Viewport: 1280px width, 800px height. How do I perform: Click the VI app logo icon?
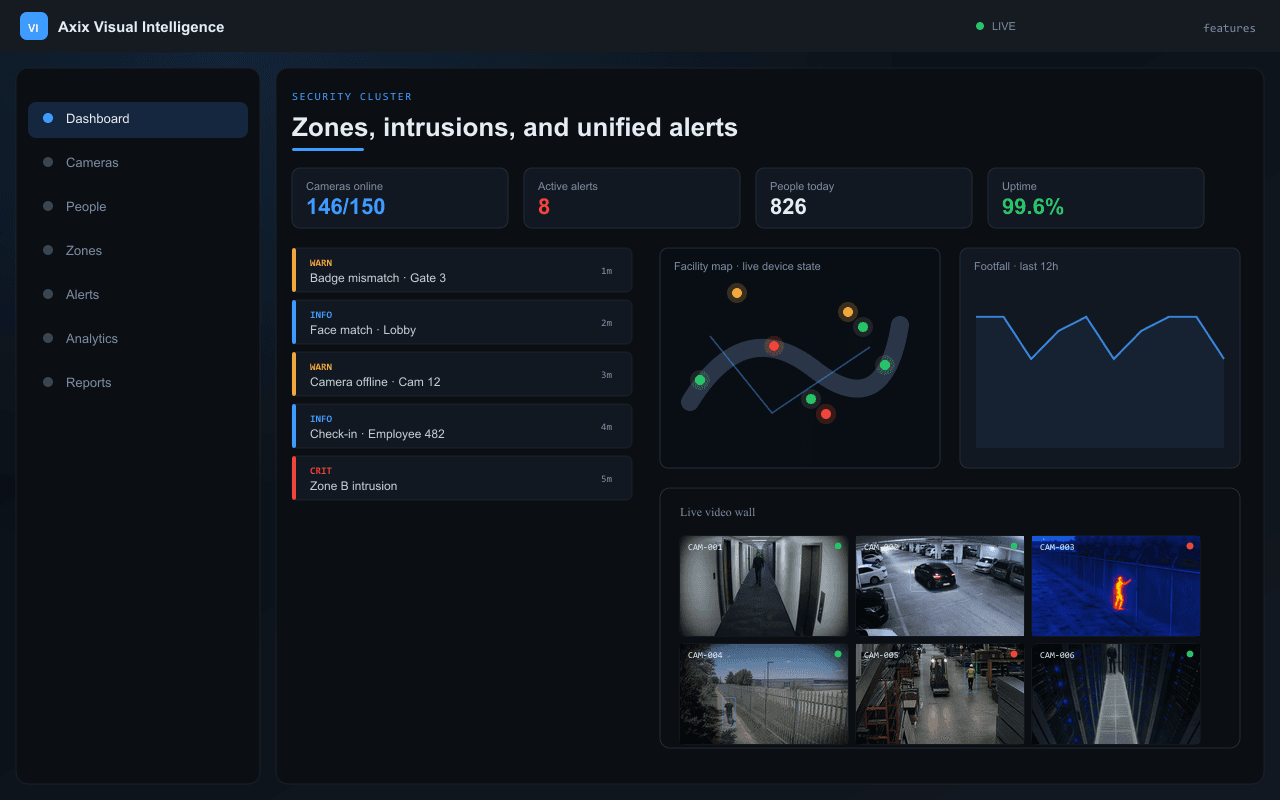(34, 27)
